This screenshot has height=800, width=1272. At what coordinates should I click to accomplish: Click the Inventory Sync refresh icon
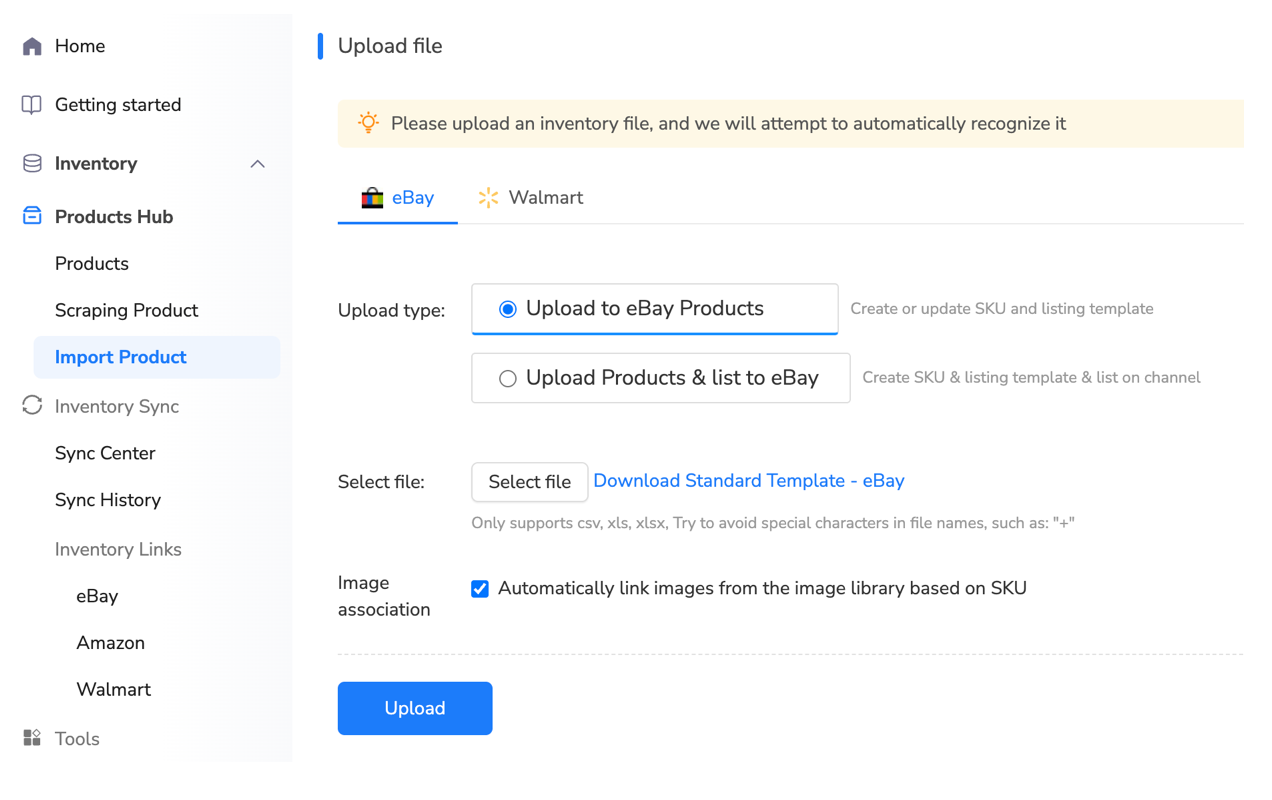coord(32,405)
